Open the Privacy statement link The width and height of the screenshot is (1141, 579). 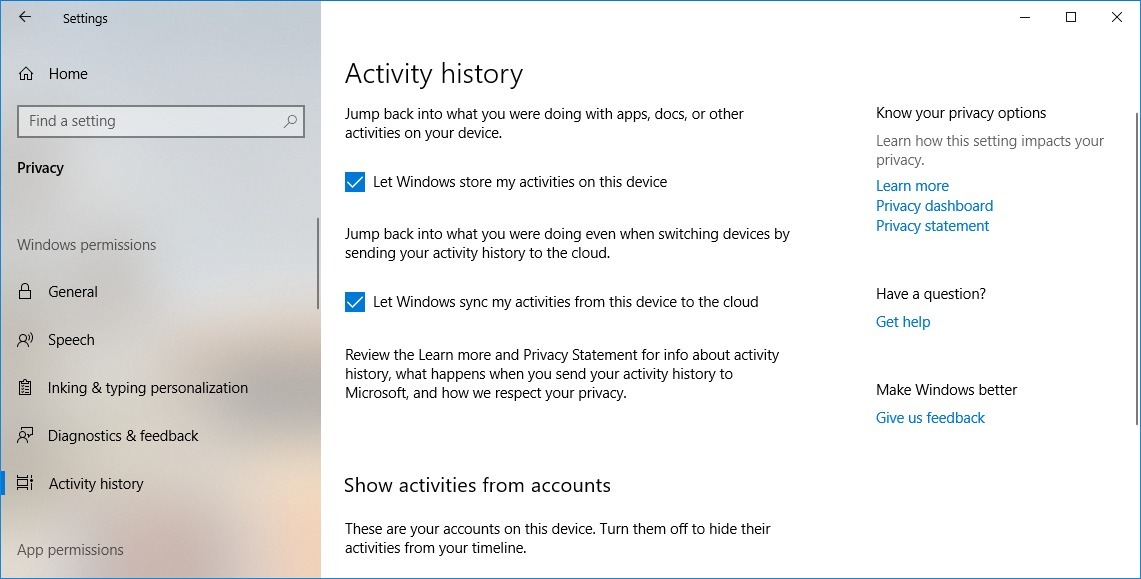point(932,226)
